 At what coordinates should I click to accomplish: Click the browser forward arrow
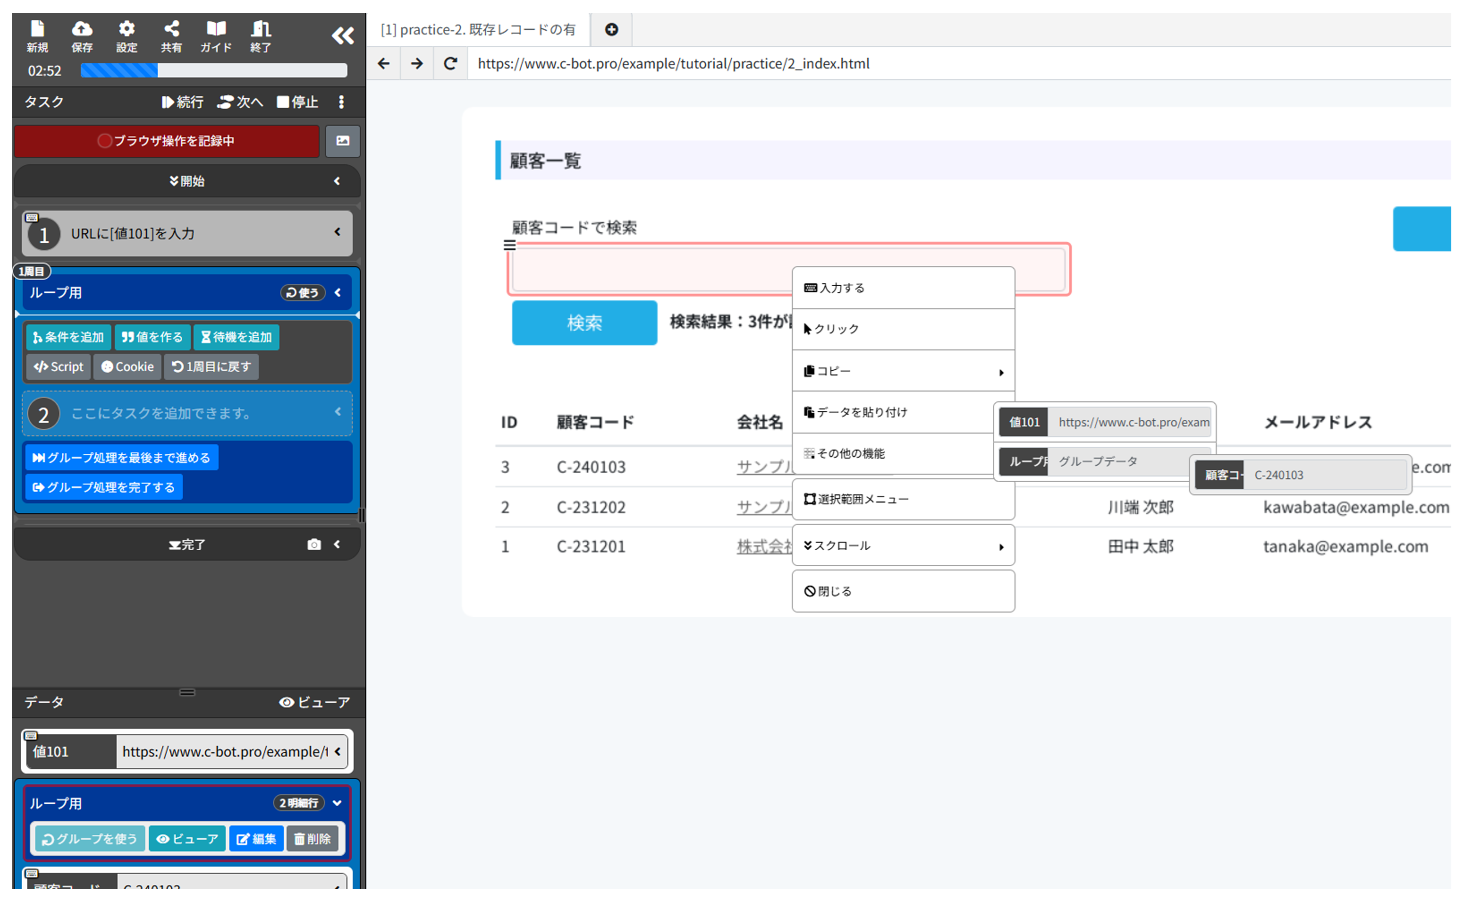417,63
